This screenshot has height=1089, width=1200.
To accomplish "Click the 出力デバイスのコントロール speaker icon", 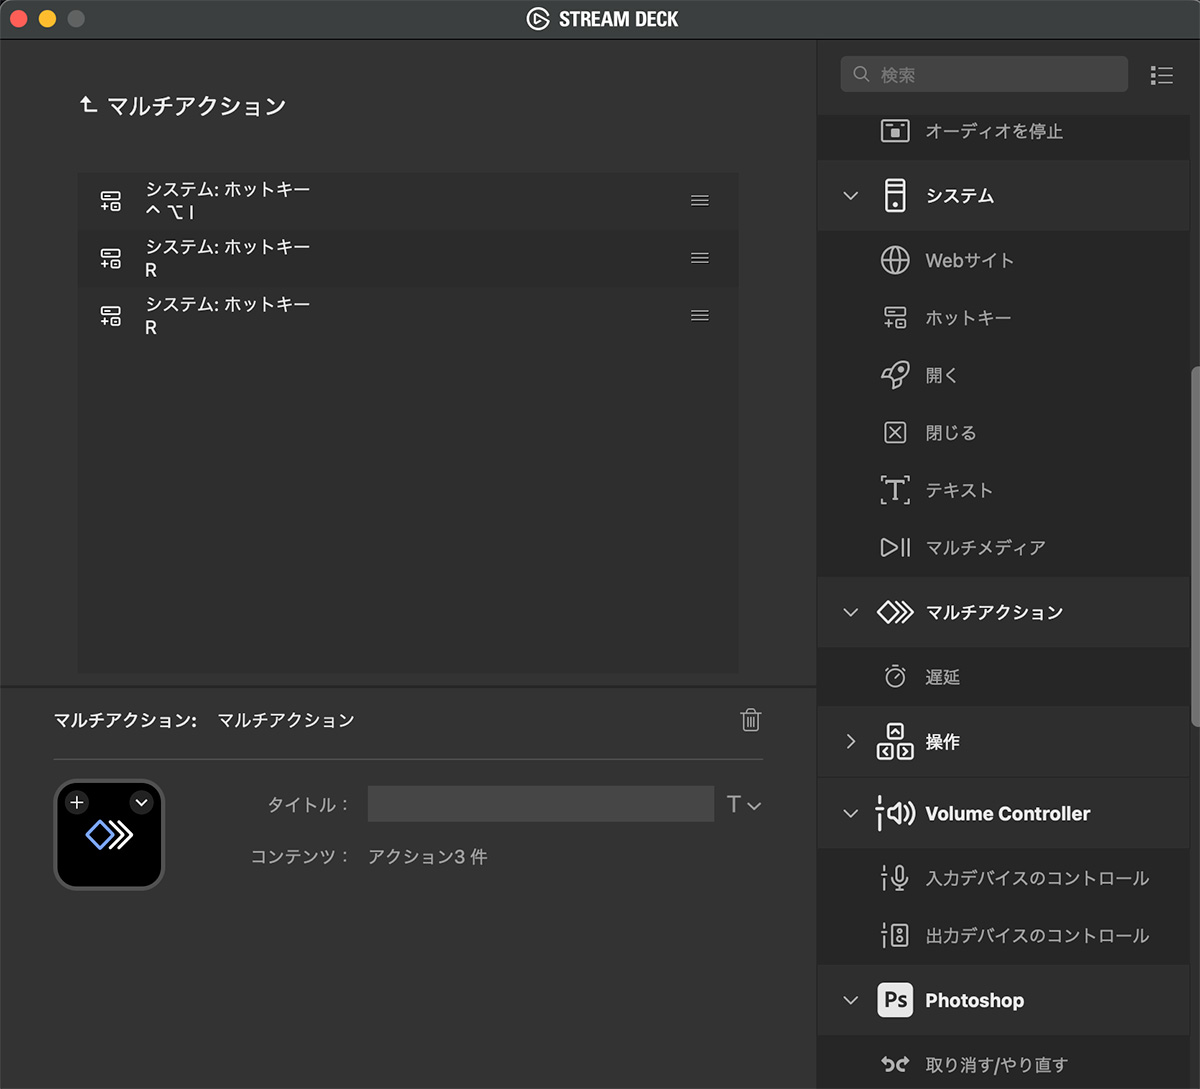I will (x=895, y=936).
